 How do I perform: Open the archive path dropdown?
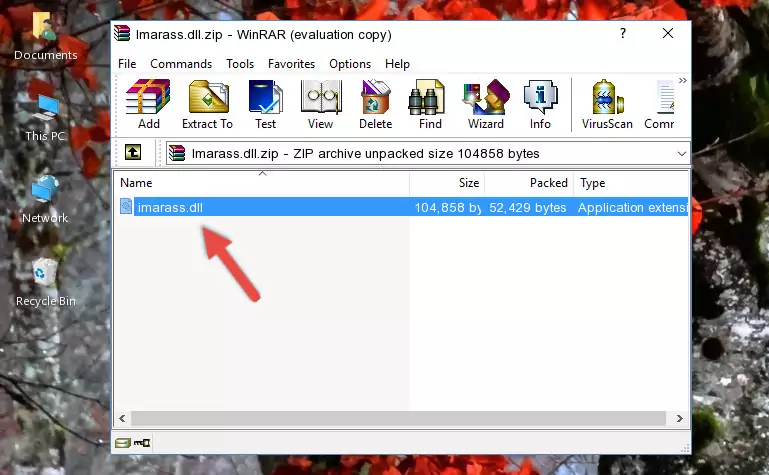682,153
